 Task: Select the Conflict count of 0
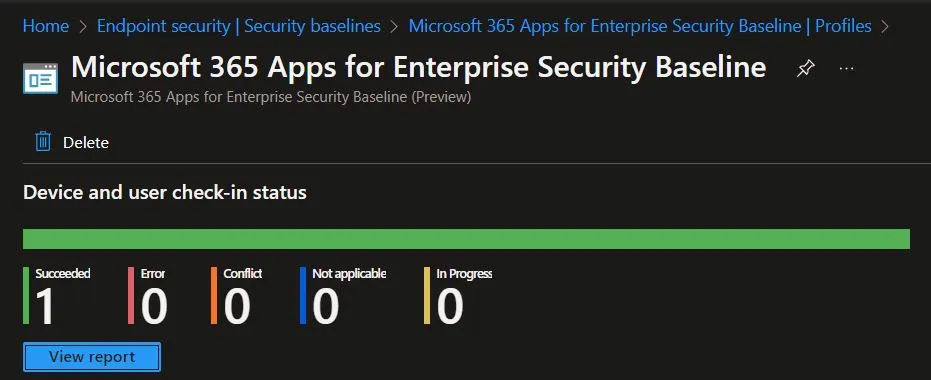[237, 306]
